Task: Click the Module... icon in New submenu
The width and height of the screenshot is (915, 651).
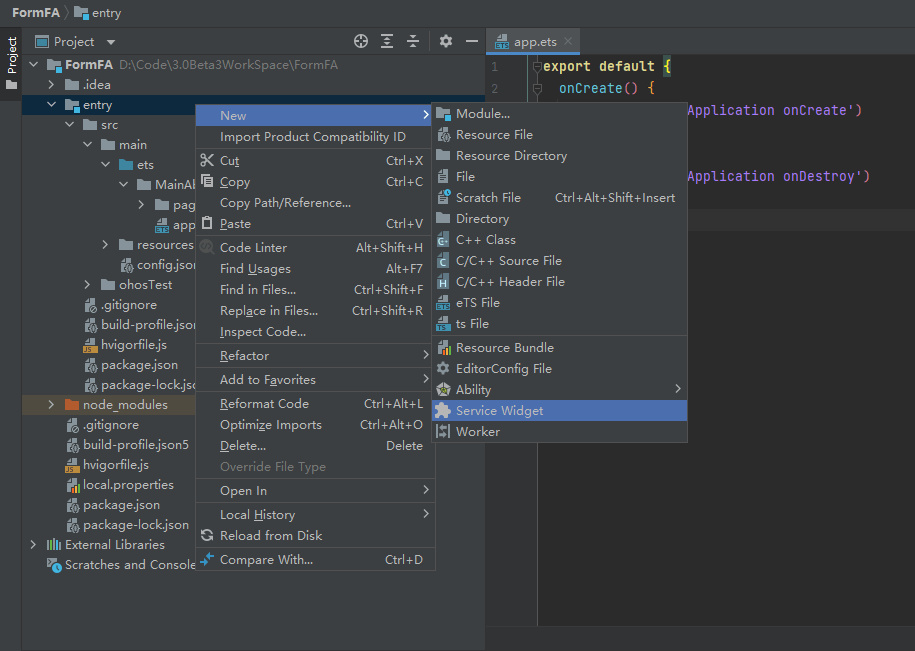Action: (443, 114)
